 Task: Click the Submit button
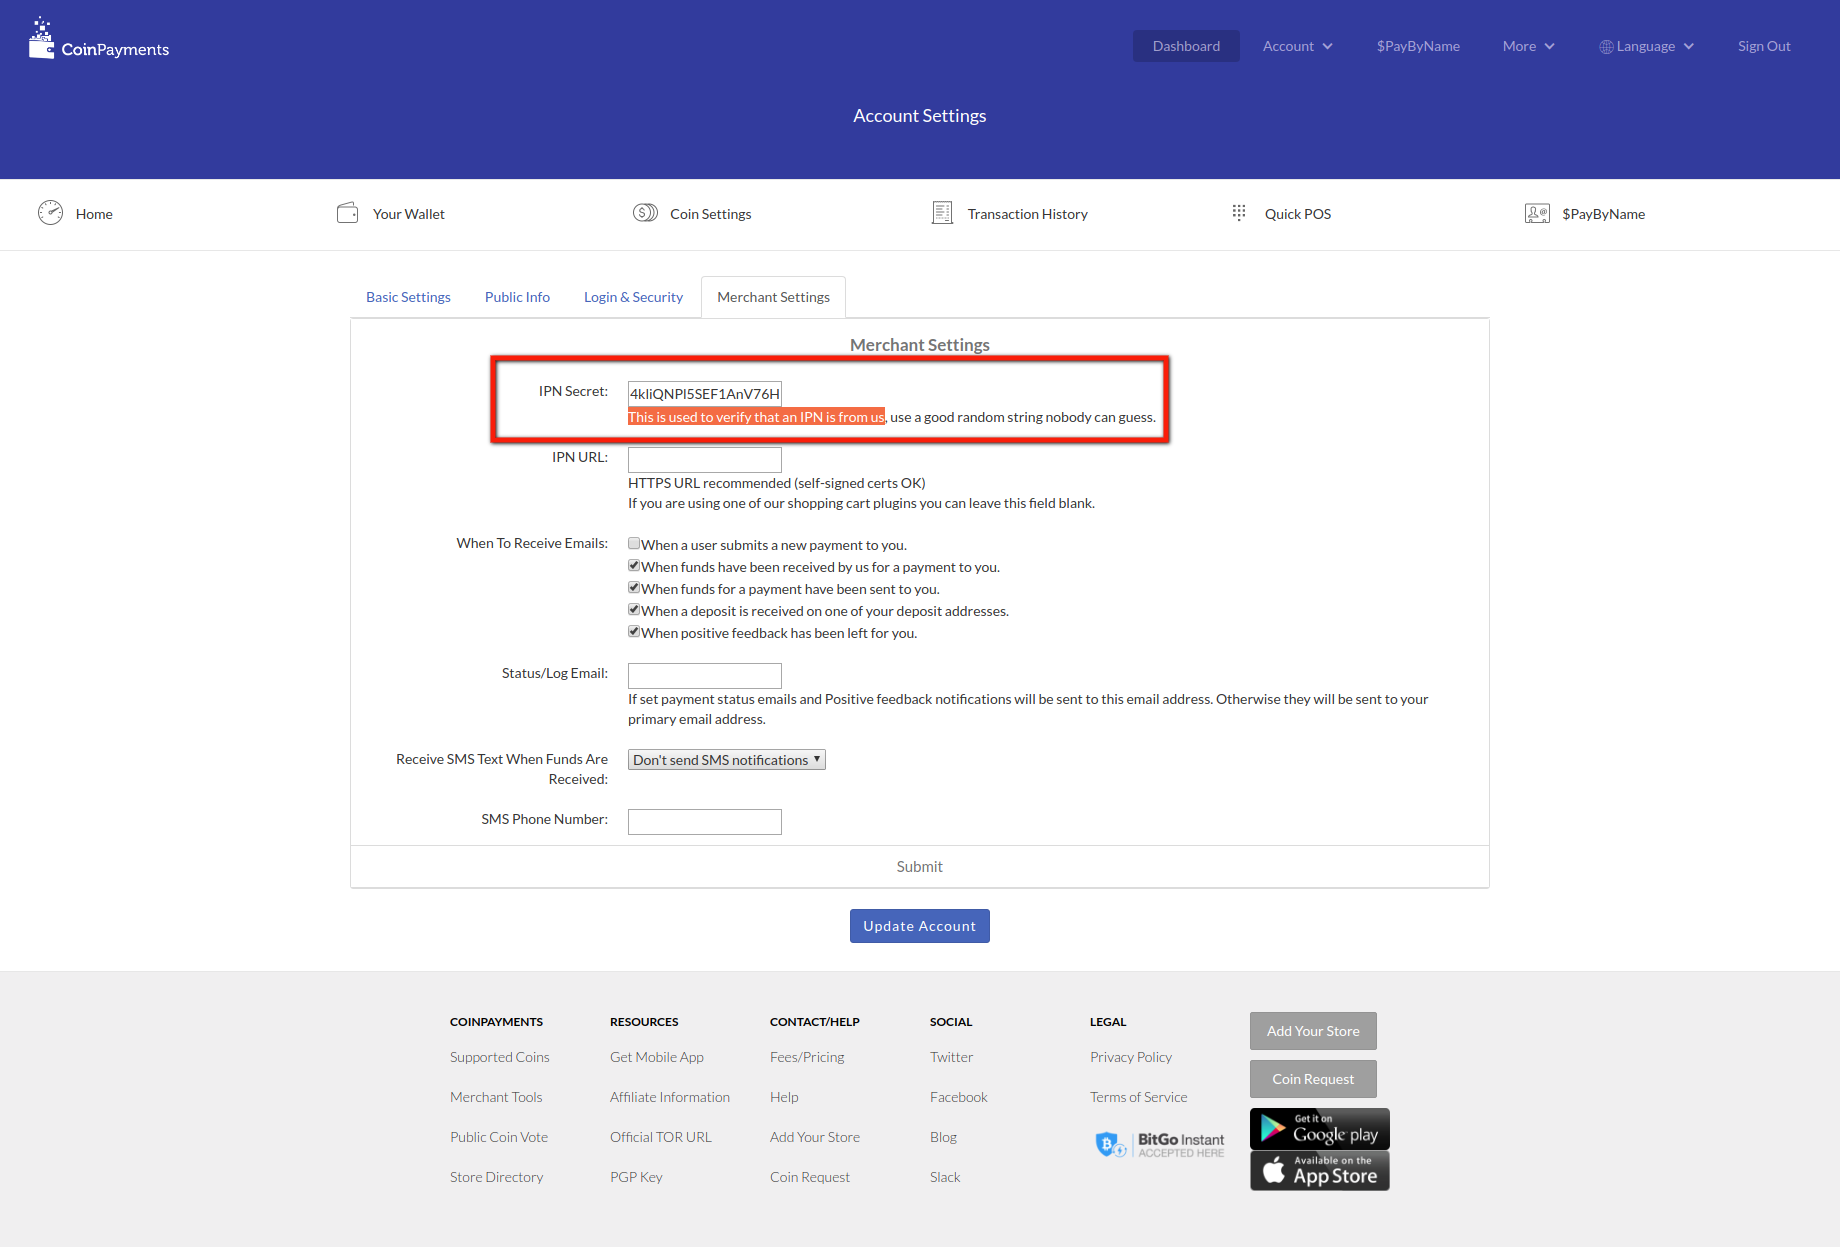point(920,867)
